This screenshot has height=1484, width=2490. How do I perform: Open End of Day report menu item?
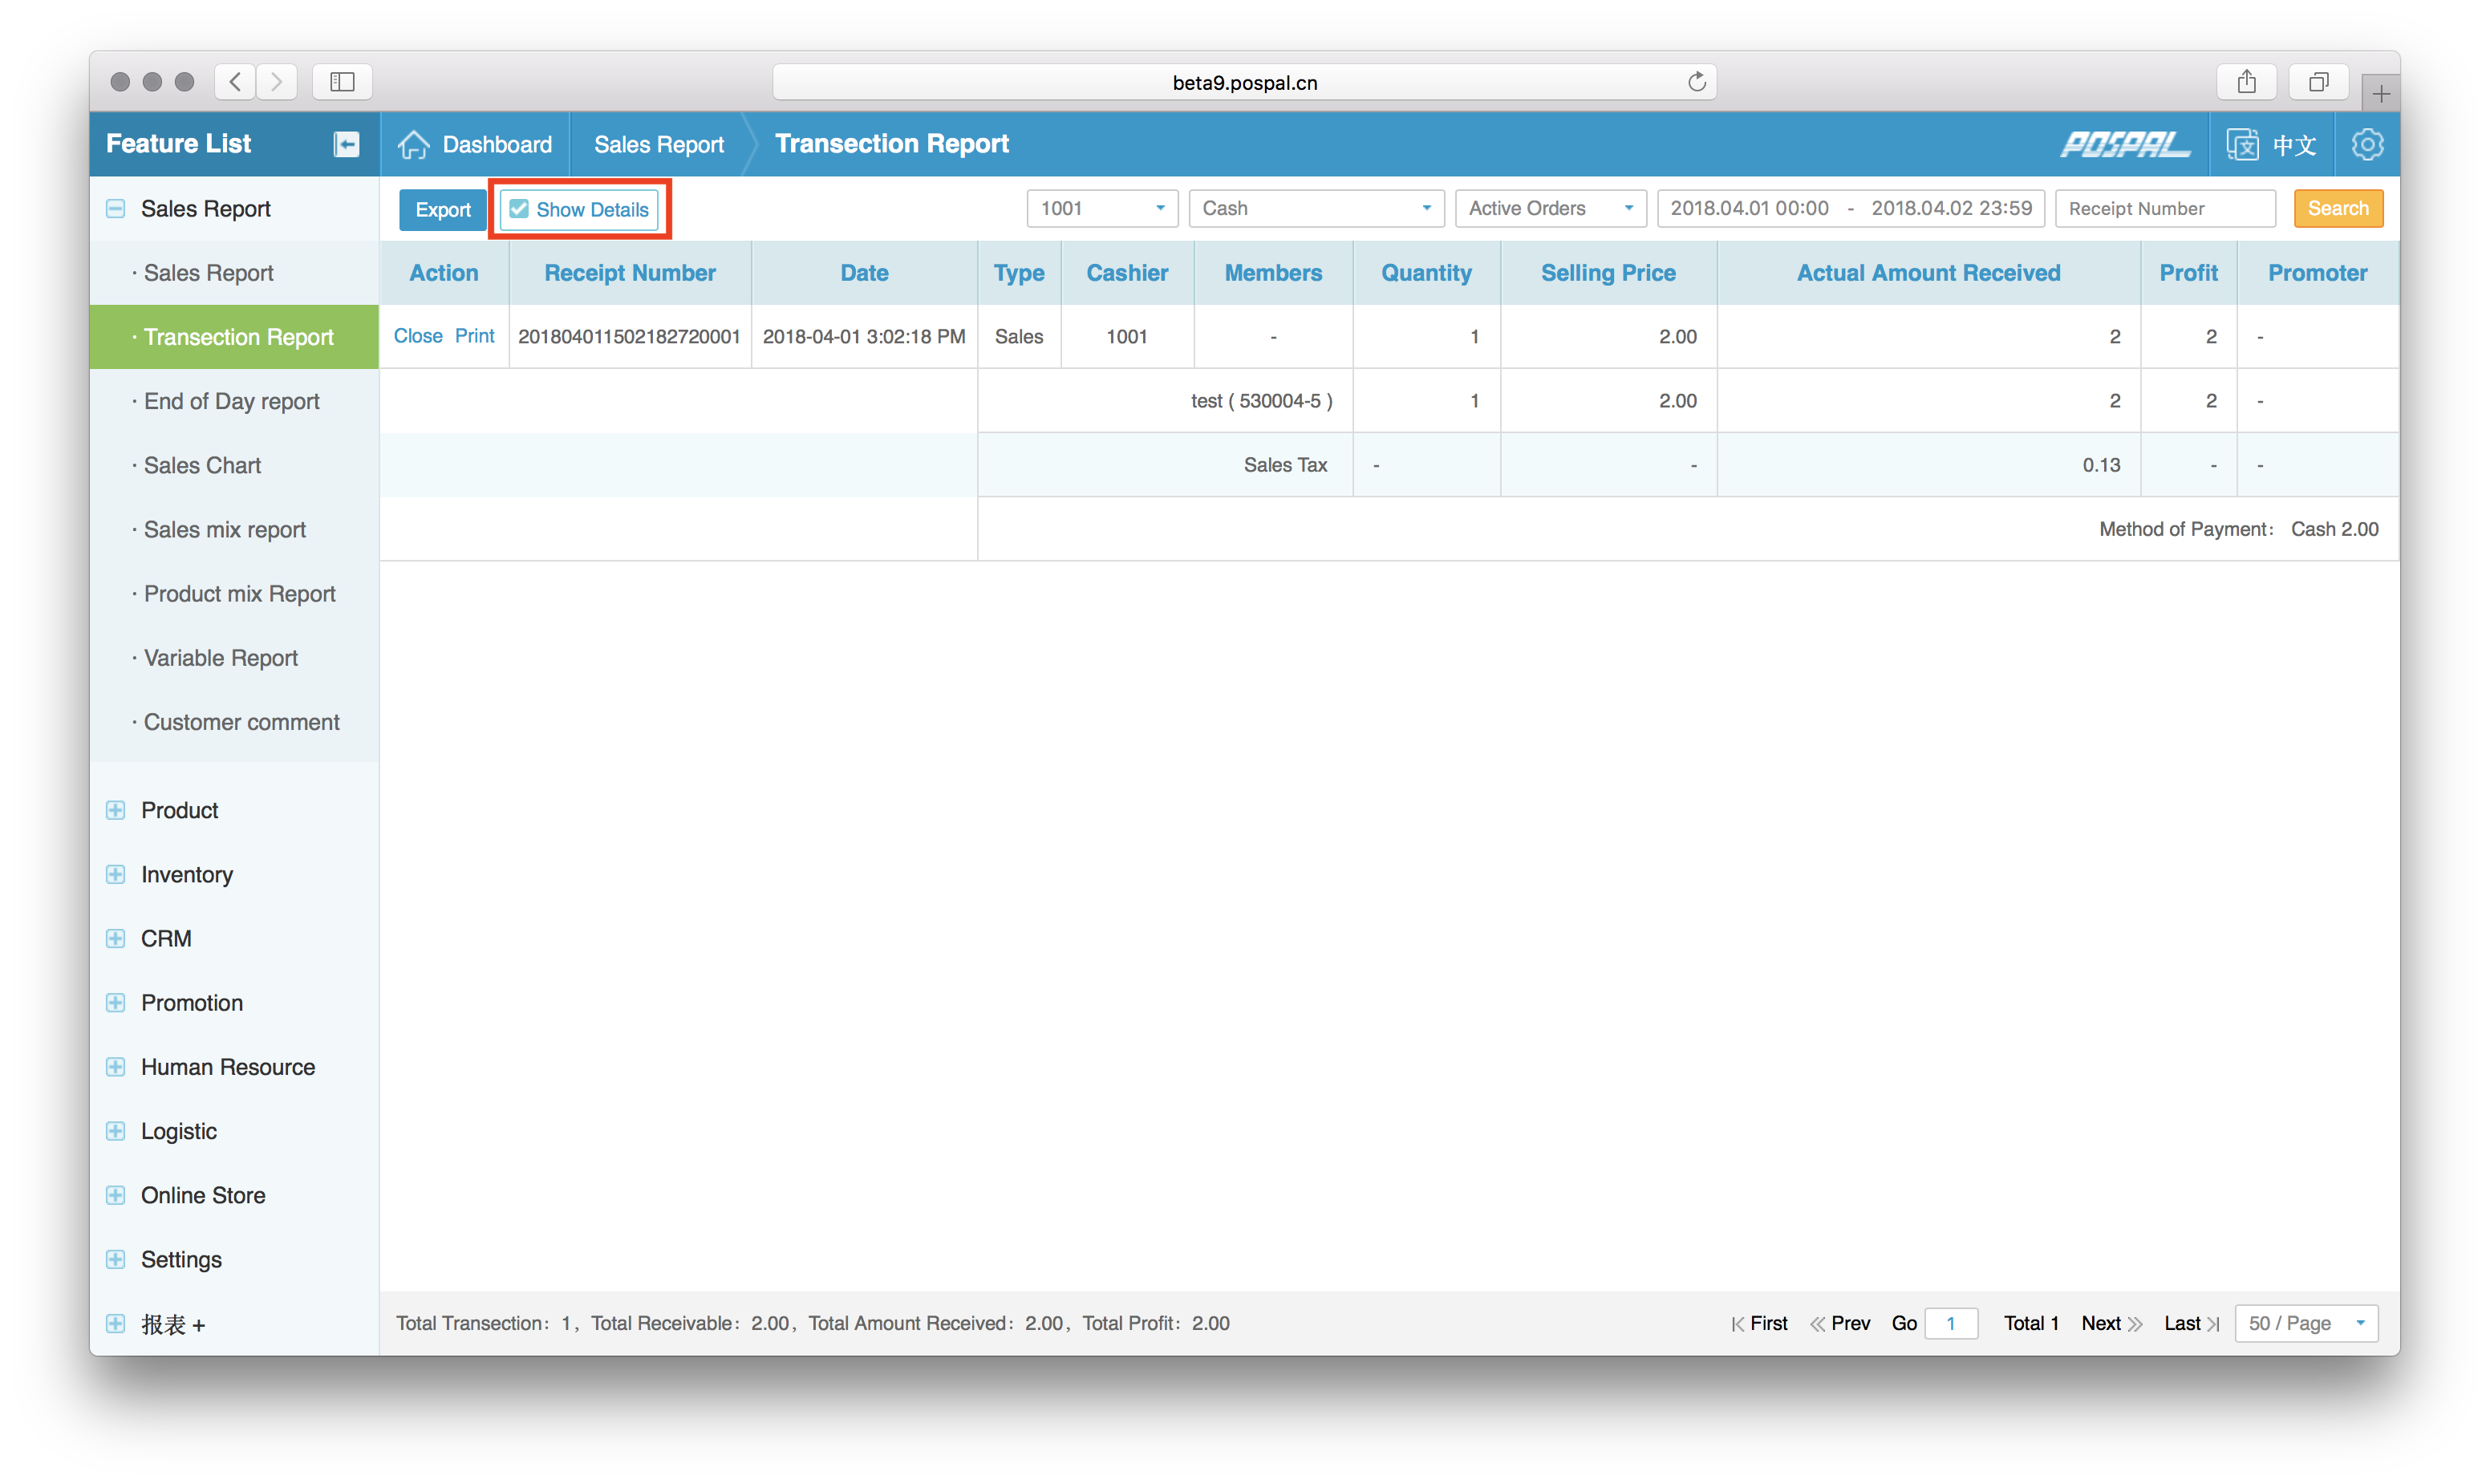(231, 401)
